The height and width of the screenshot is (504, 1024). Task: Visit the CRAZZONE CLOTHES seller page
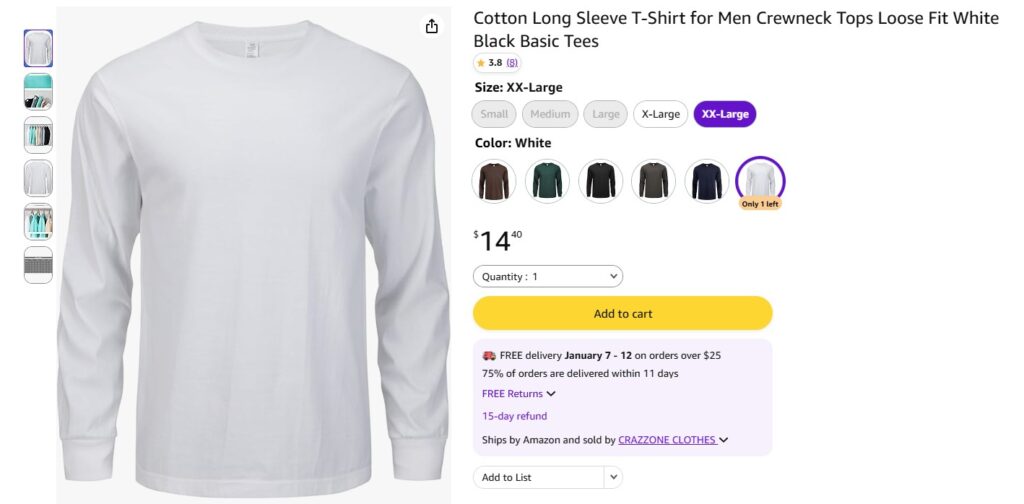pos(667,440)
